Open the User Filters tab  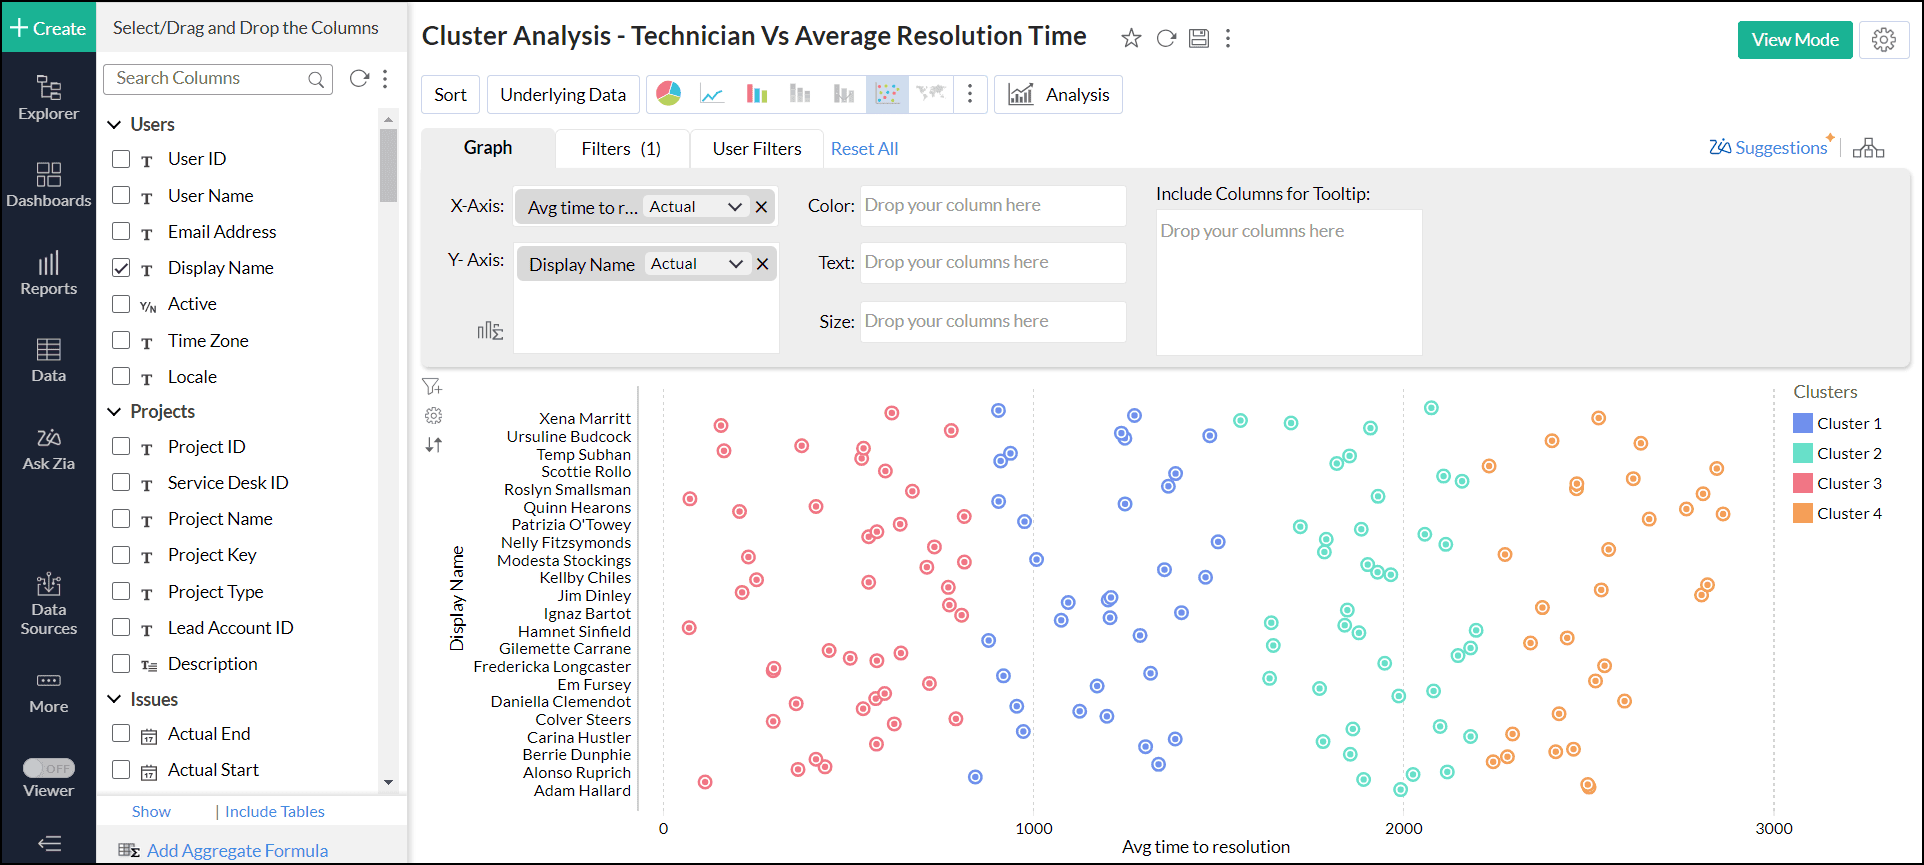coord(757,149)
